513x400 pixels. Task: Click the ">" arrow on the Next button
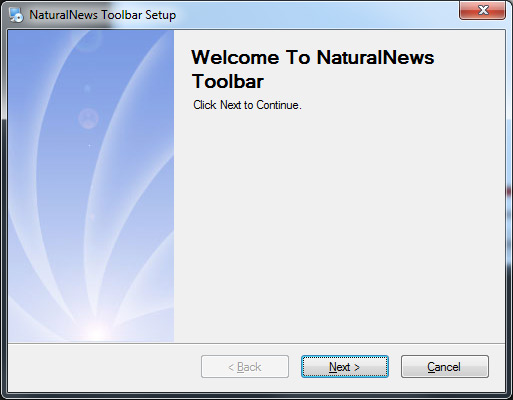click(x=357, y=367)
